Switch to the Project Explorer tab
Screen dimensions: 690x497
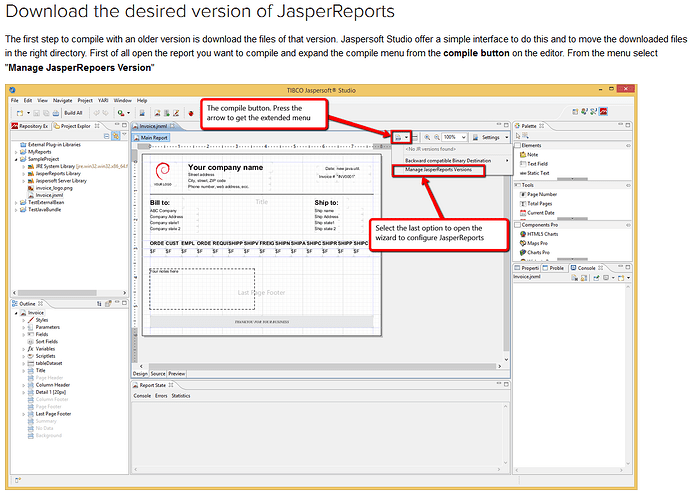click(75, 126)
